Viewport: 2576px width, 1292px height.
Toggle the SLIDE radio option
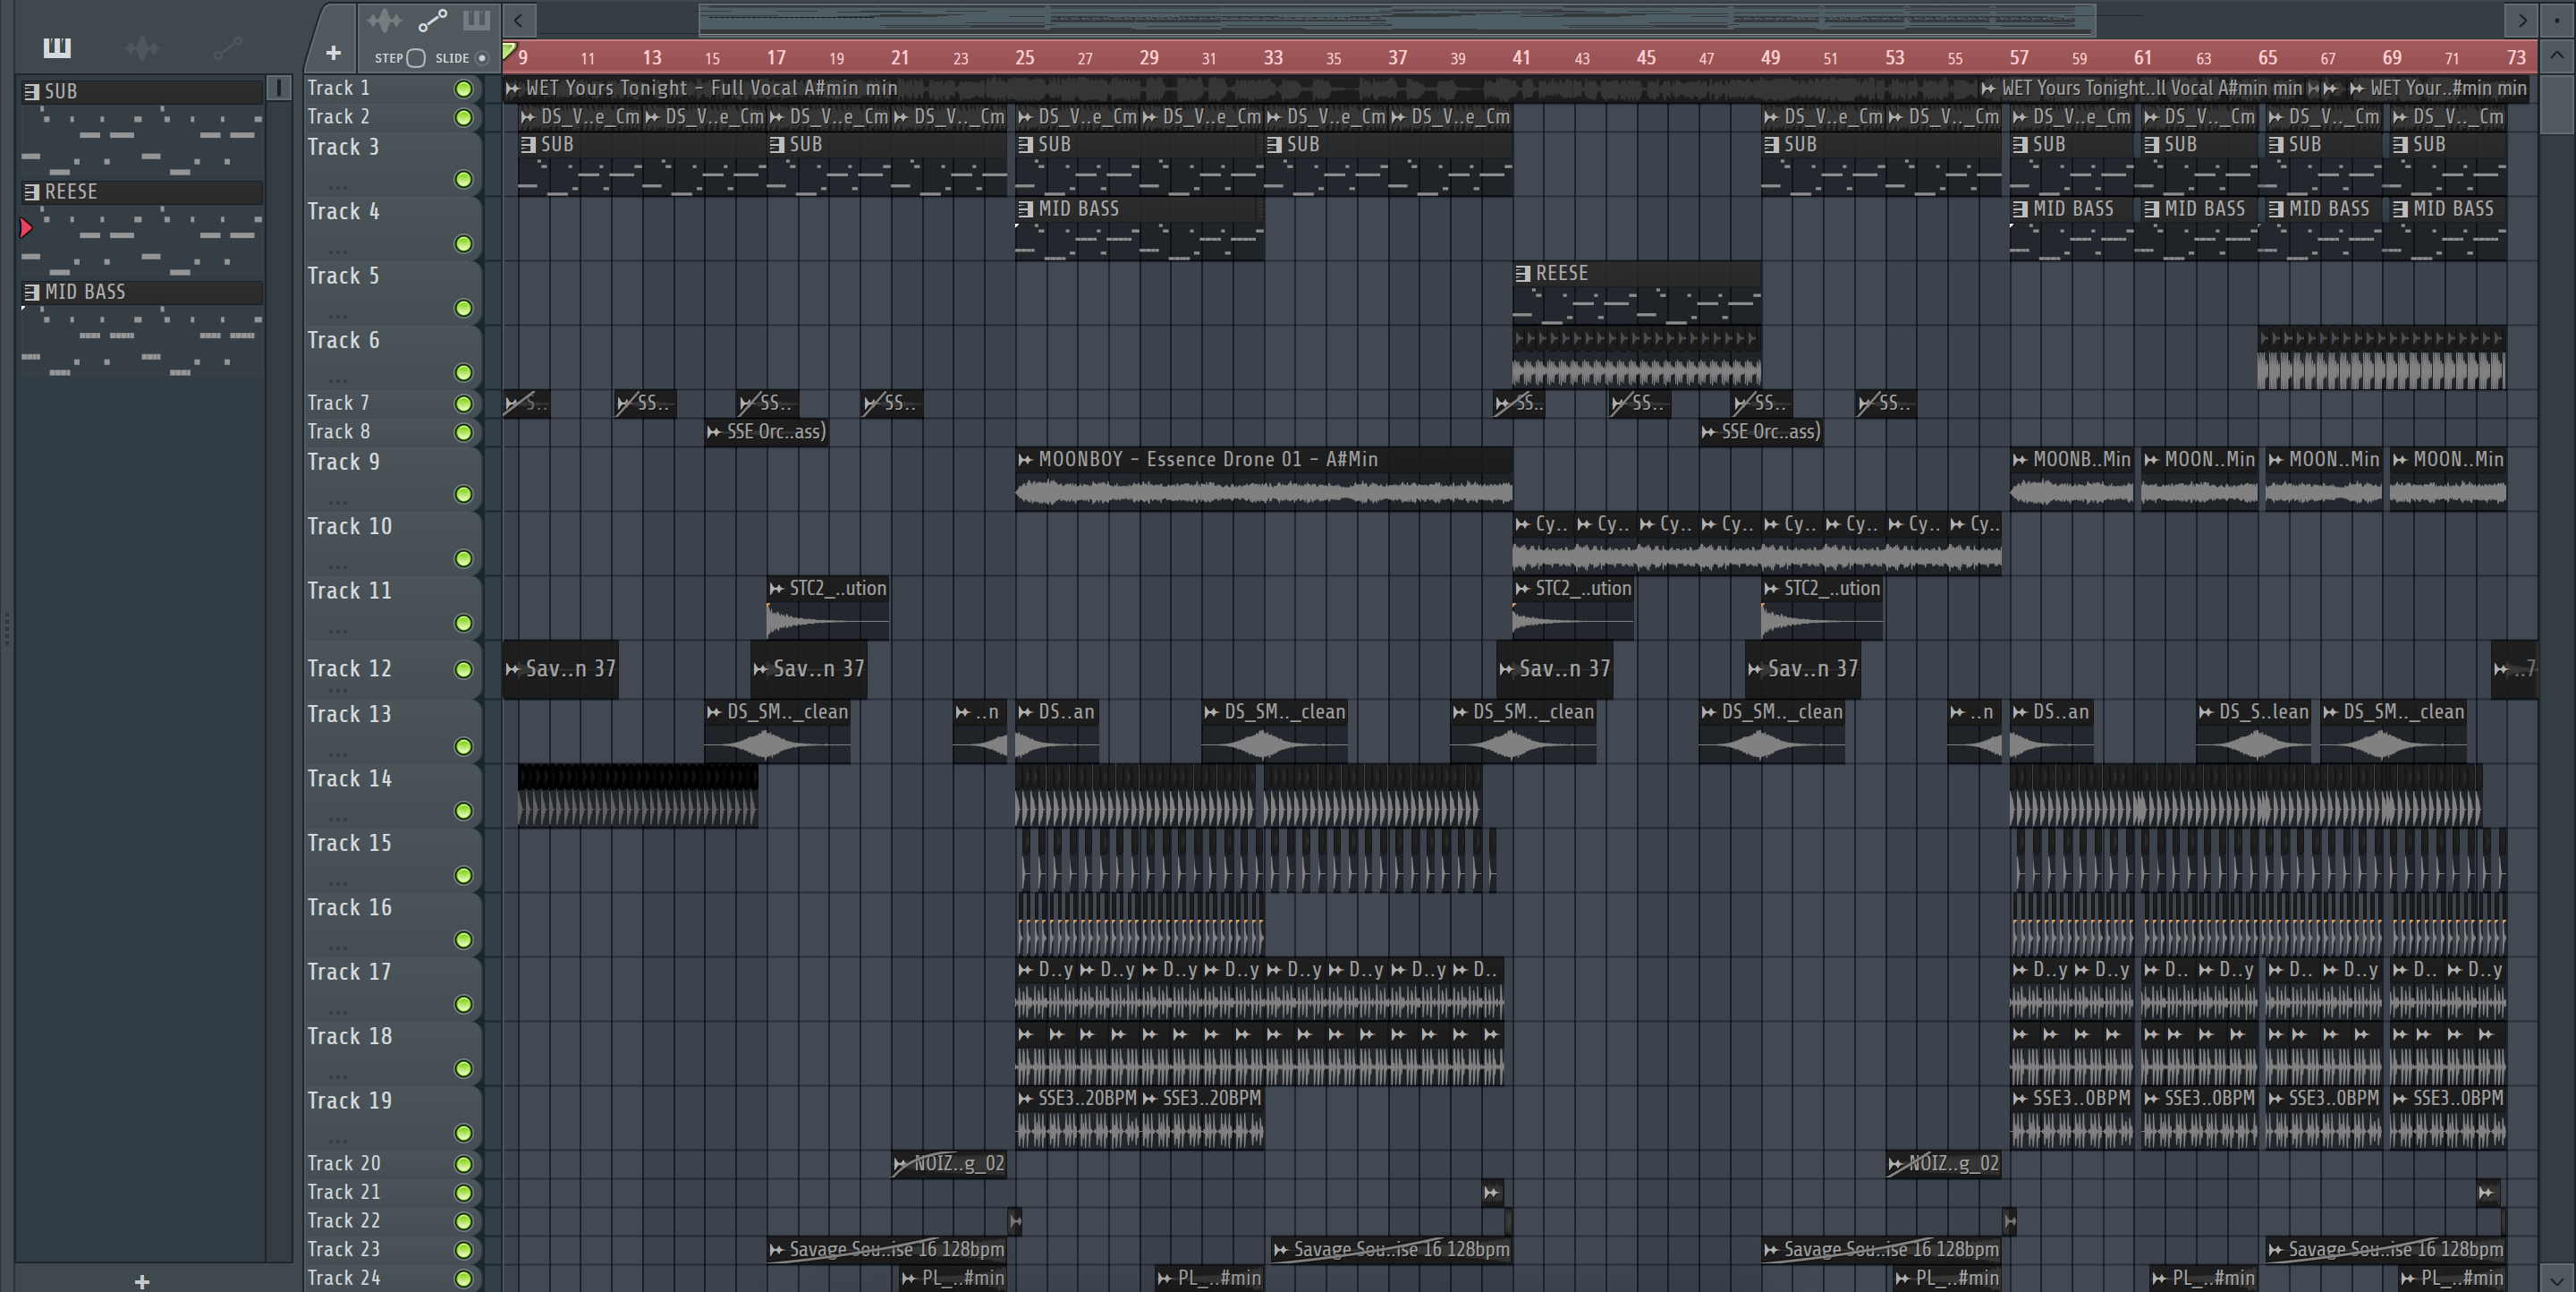(x=481, y=58)
